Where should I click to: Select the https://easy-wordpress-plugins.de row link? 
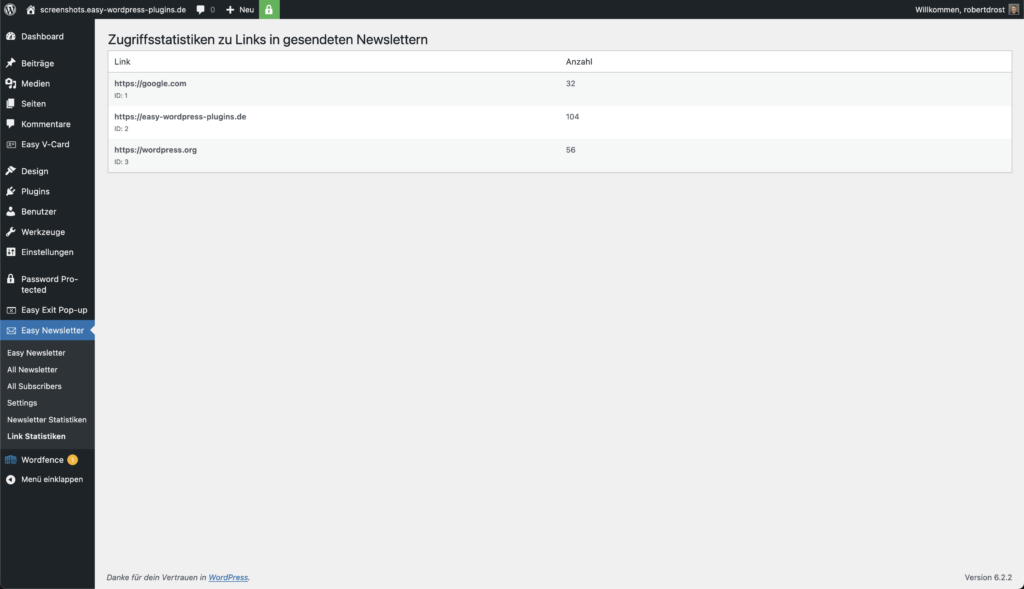click(180, 117)
